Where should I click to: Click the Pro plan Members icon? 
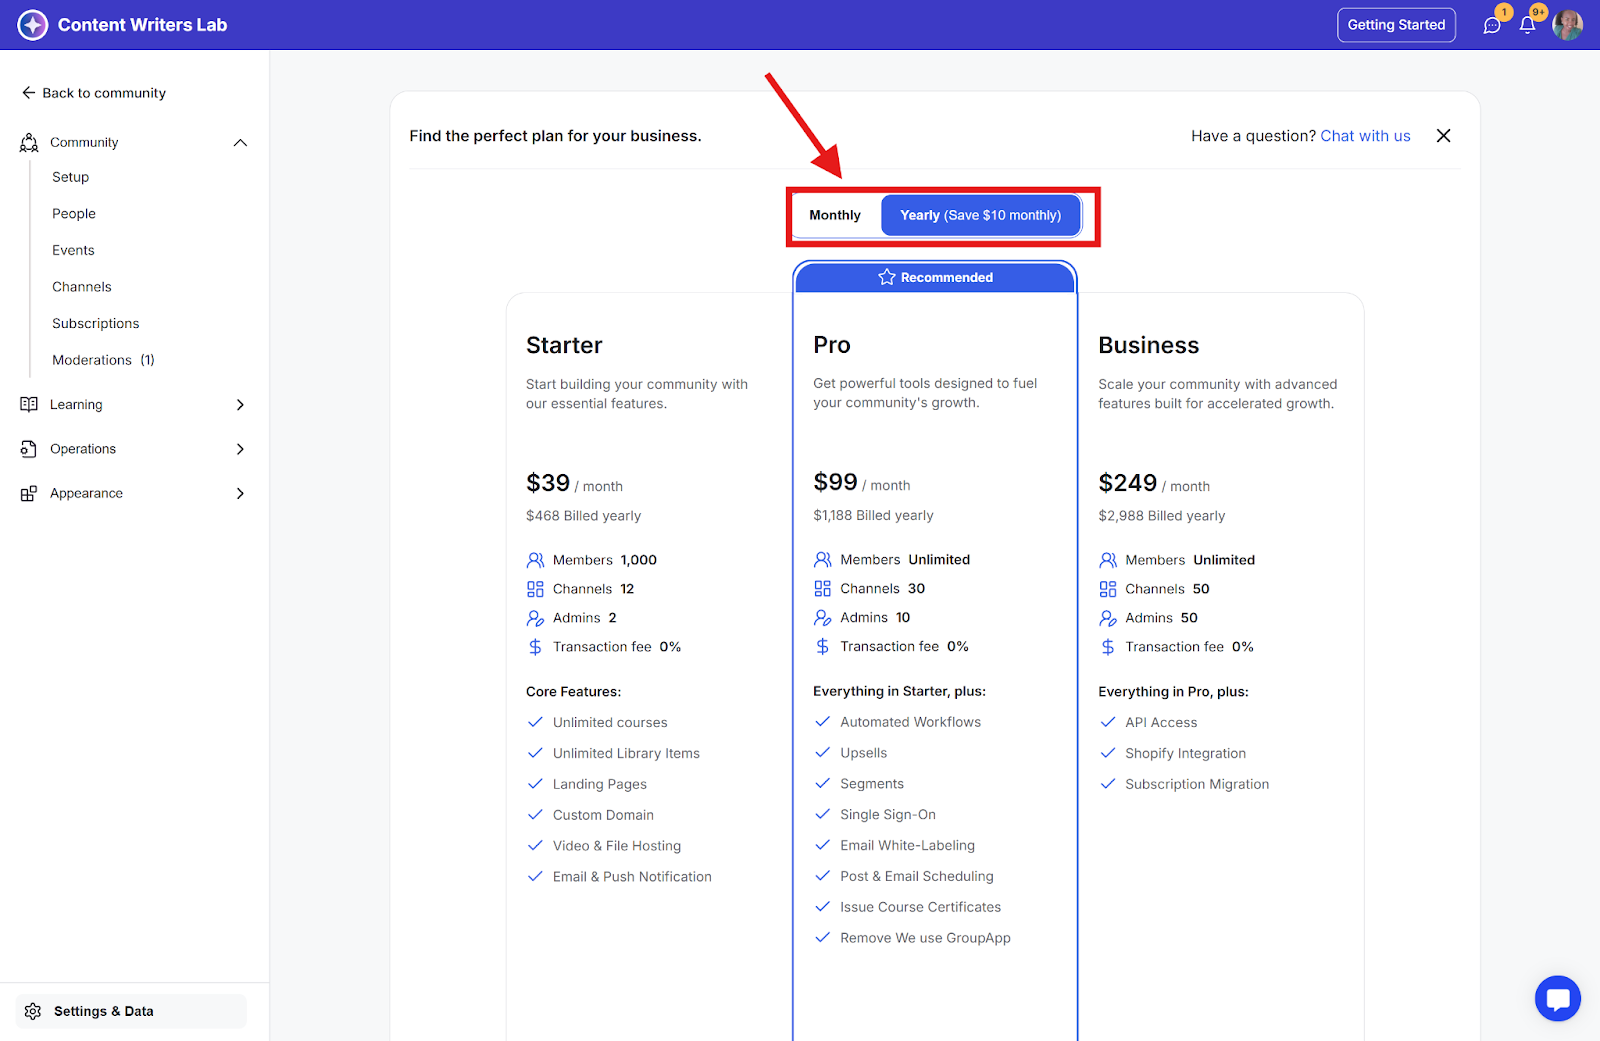tap(823, 560)
